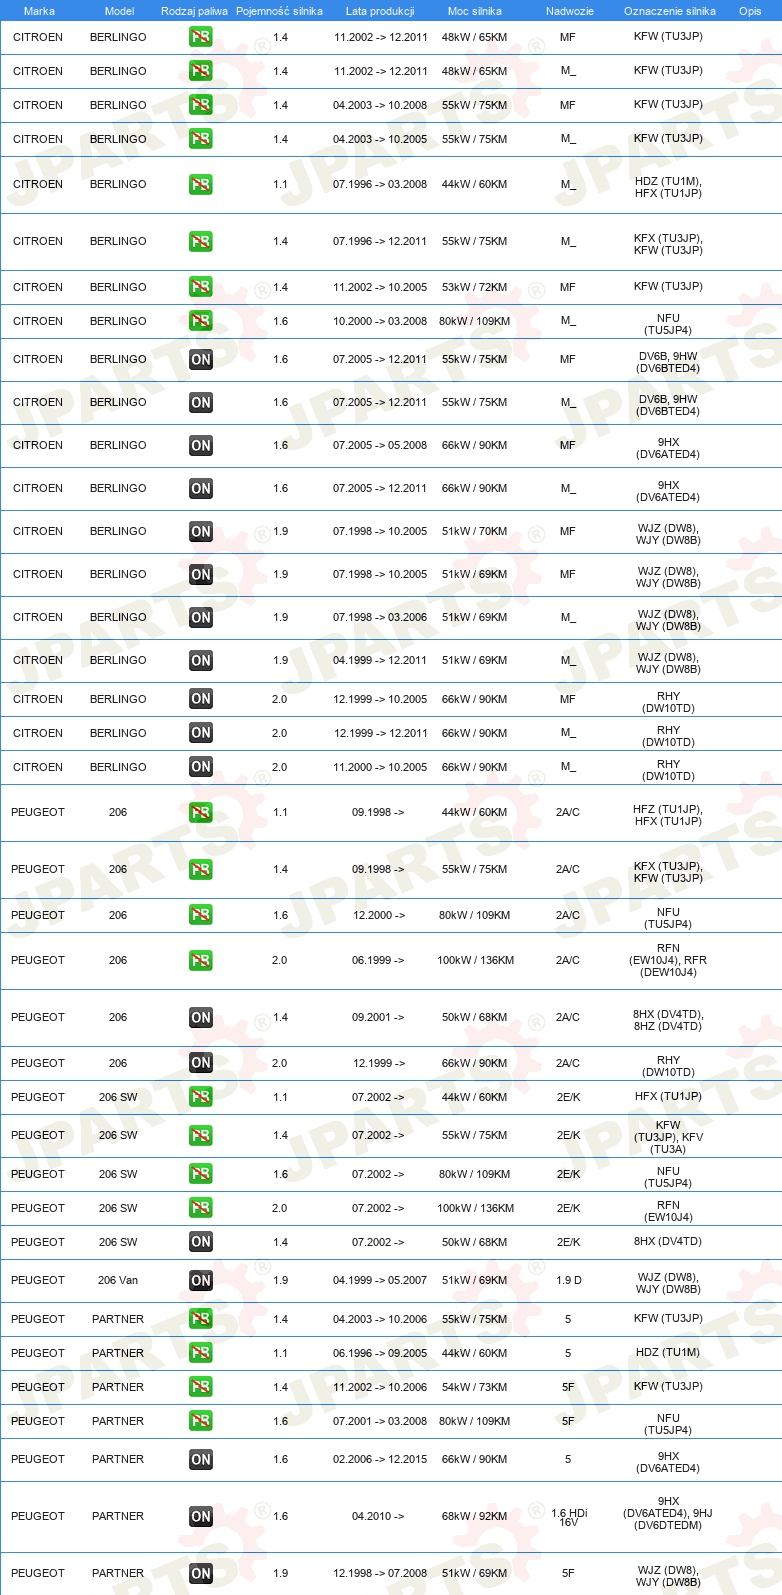Click petrol icon in Peugeot 206 12.2000 row

201,915
